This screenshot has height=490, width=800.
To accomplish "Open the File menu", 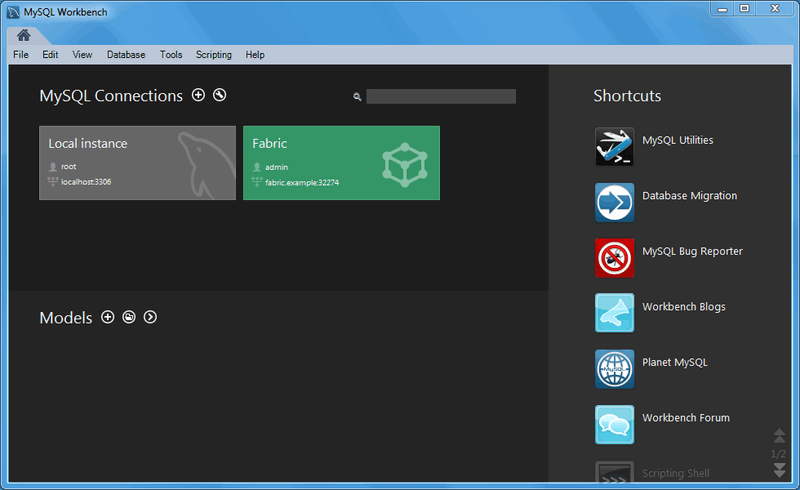I will (21, 55).
